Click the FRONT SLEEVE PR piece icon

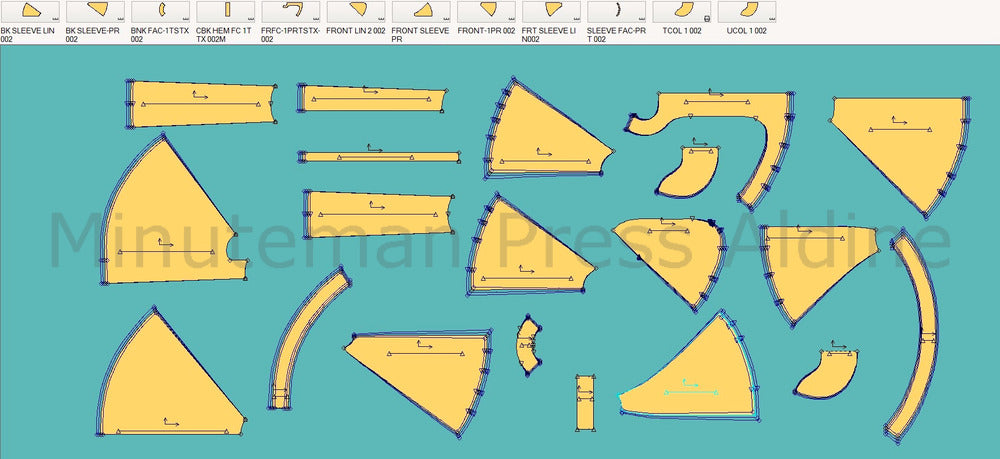[x=423, y=12]
